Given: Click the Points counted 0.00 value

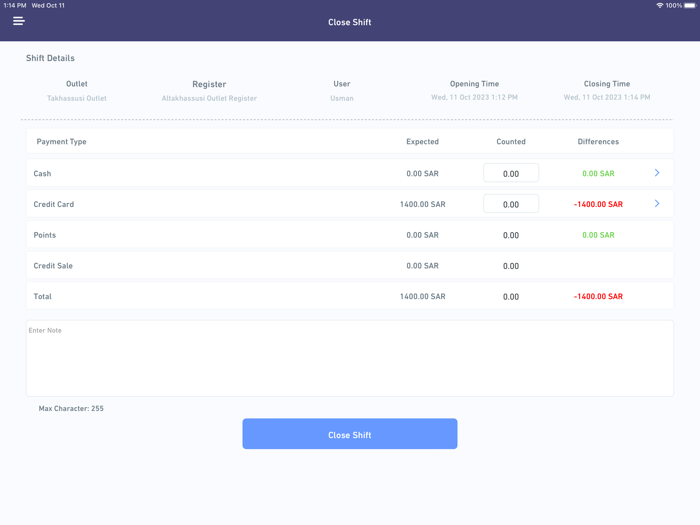Looking at the screenshot, I should click(x=511, y=235).
